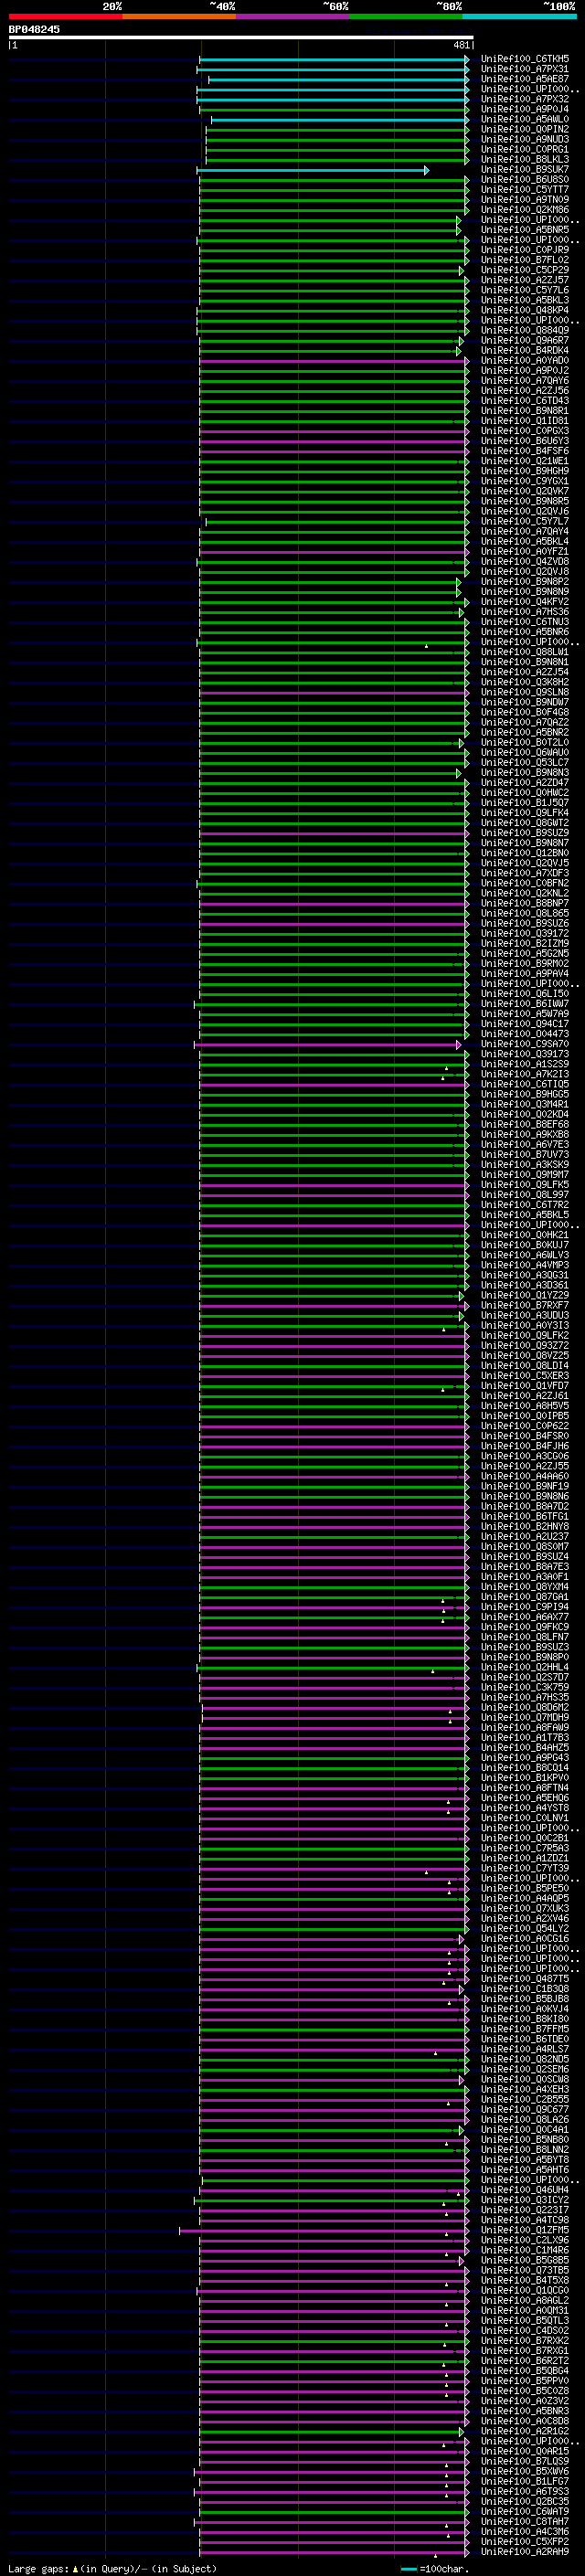
Task: Click the short cyan alignment bar of B9SUK7
Action: click(313, 170)
